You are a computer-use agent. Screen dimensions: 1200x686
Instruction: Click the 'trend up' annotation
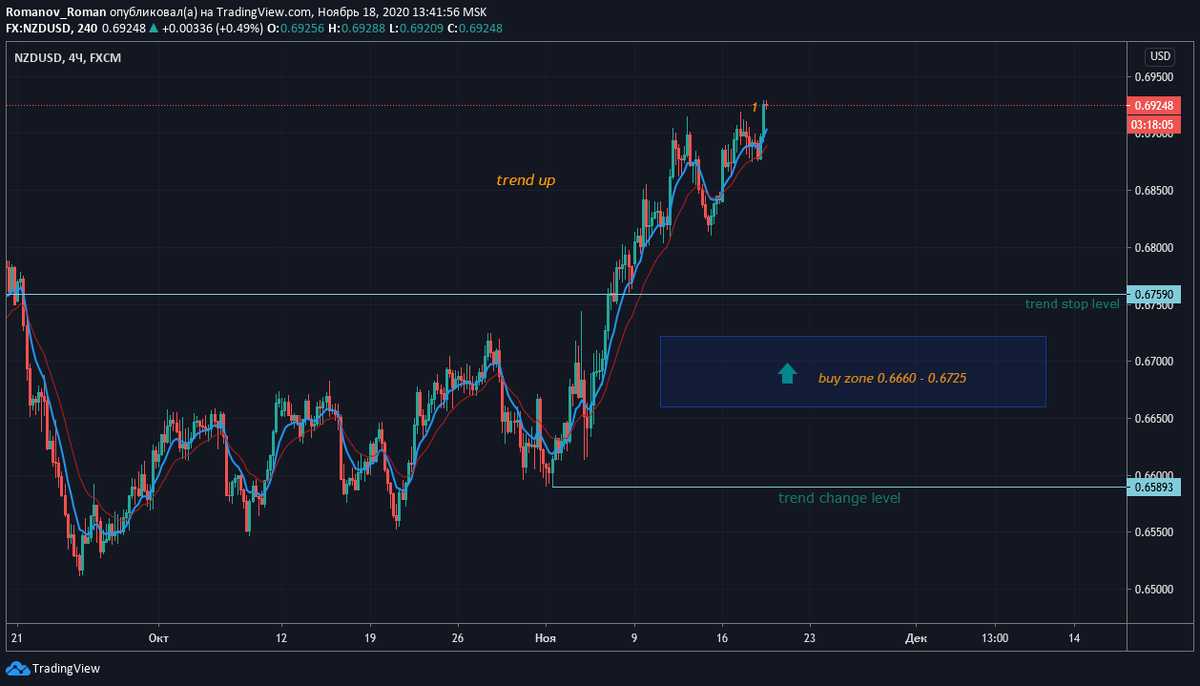coord(525,181)
